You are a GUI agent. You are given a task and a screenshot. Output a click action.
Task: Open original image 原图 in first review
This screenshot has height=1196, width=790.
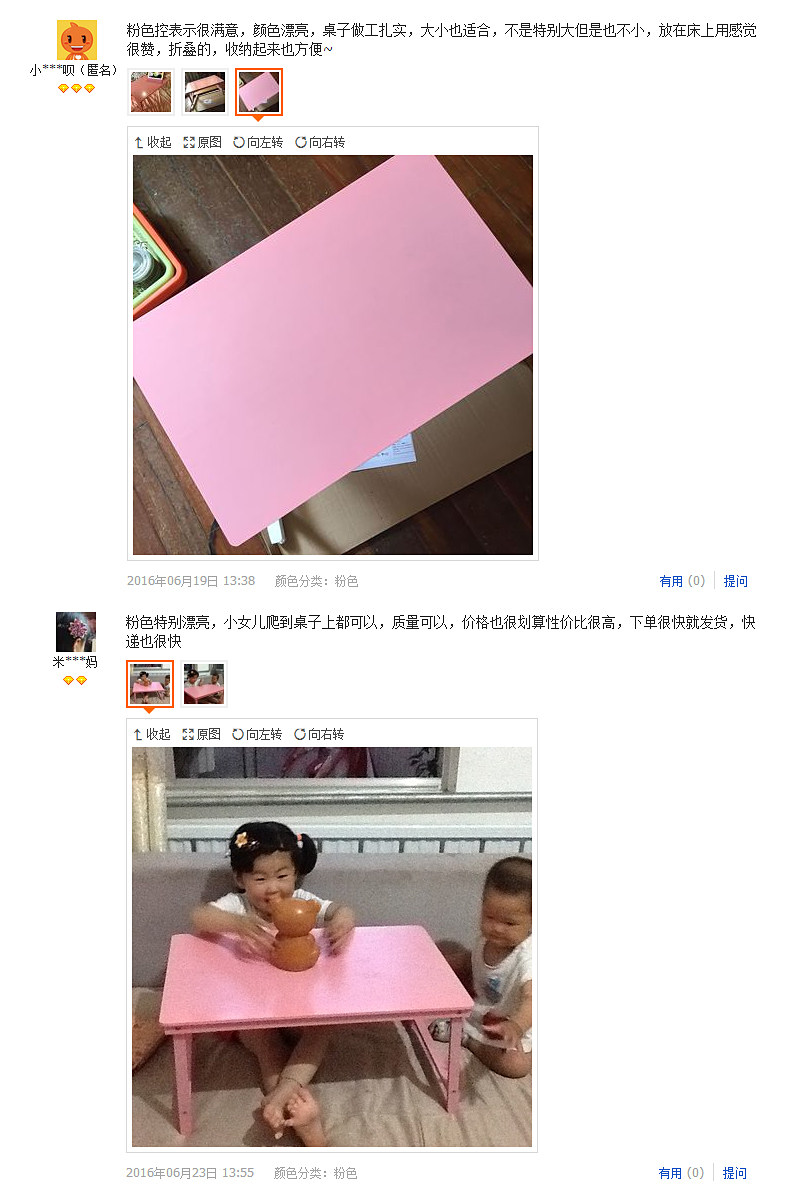pos(202,143)
